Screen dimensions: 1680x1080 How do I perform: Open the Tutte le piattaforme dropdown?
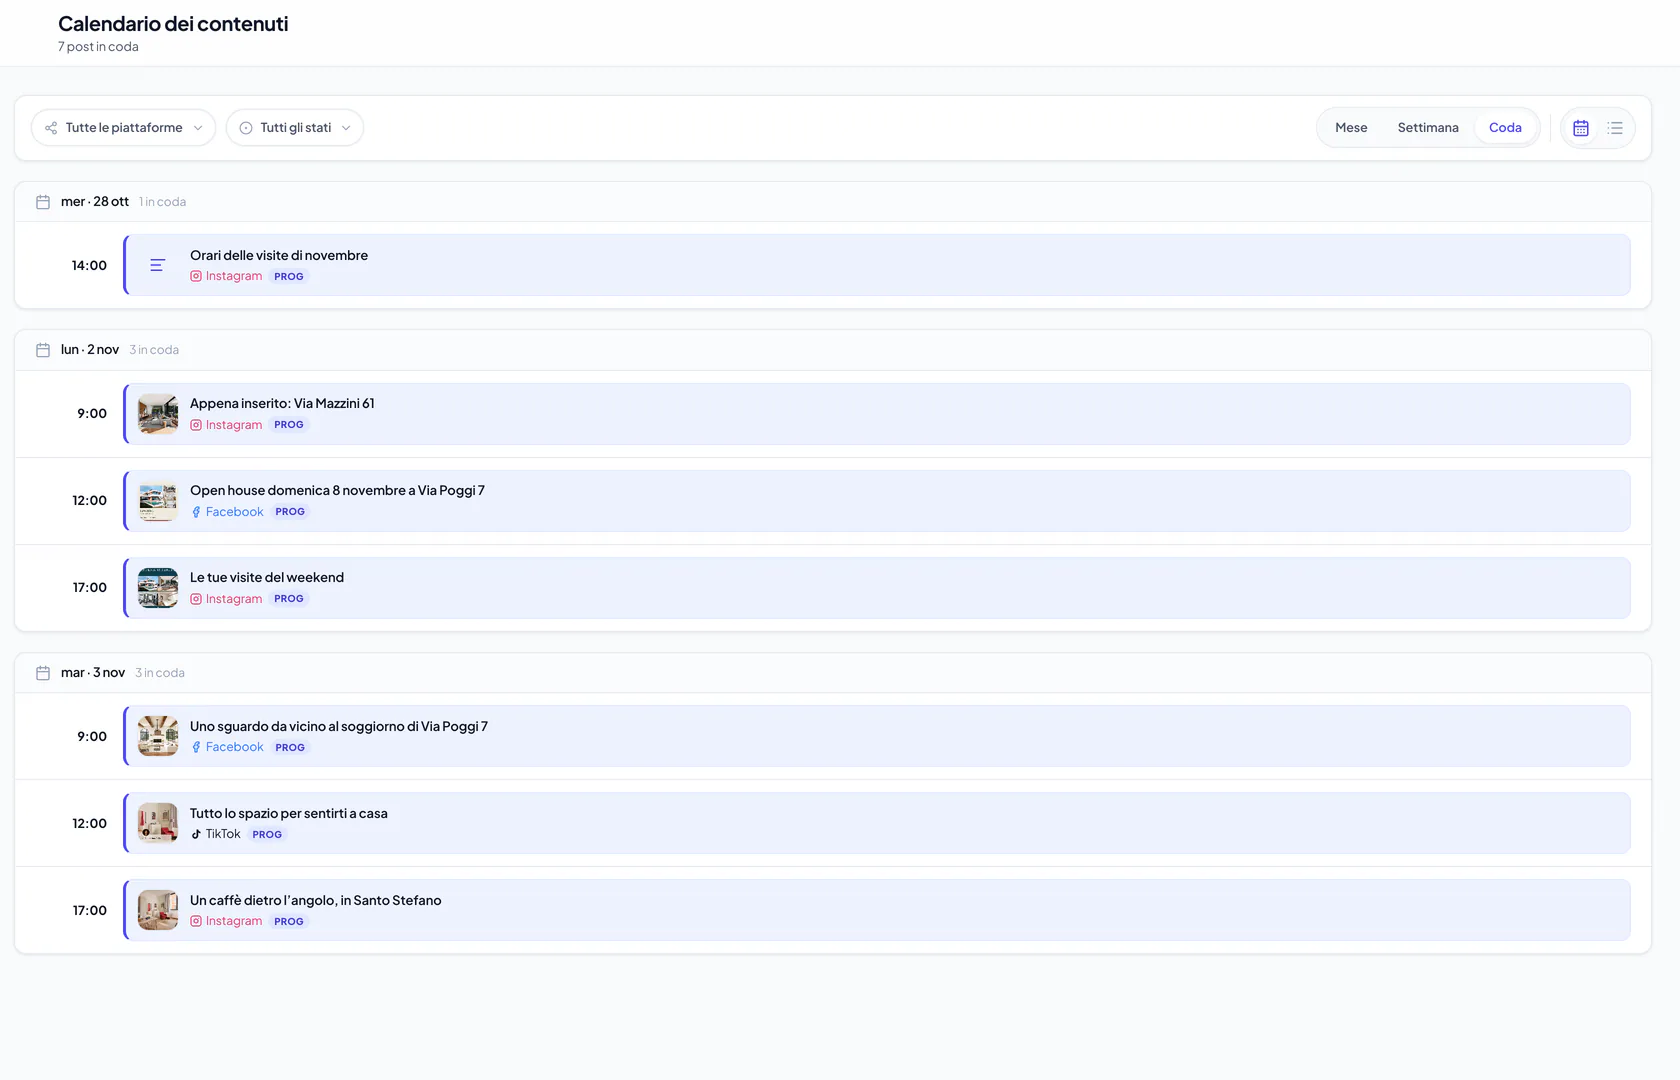click(x=123, y=128)
